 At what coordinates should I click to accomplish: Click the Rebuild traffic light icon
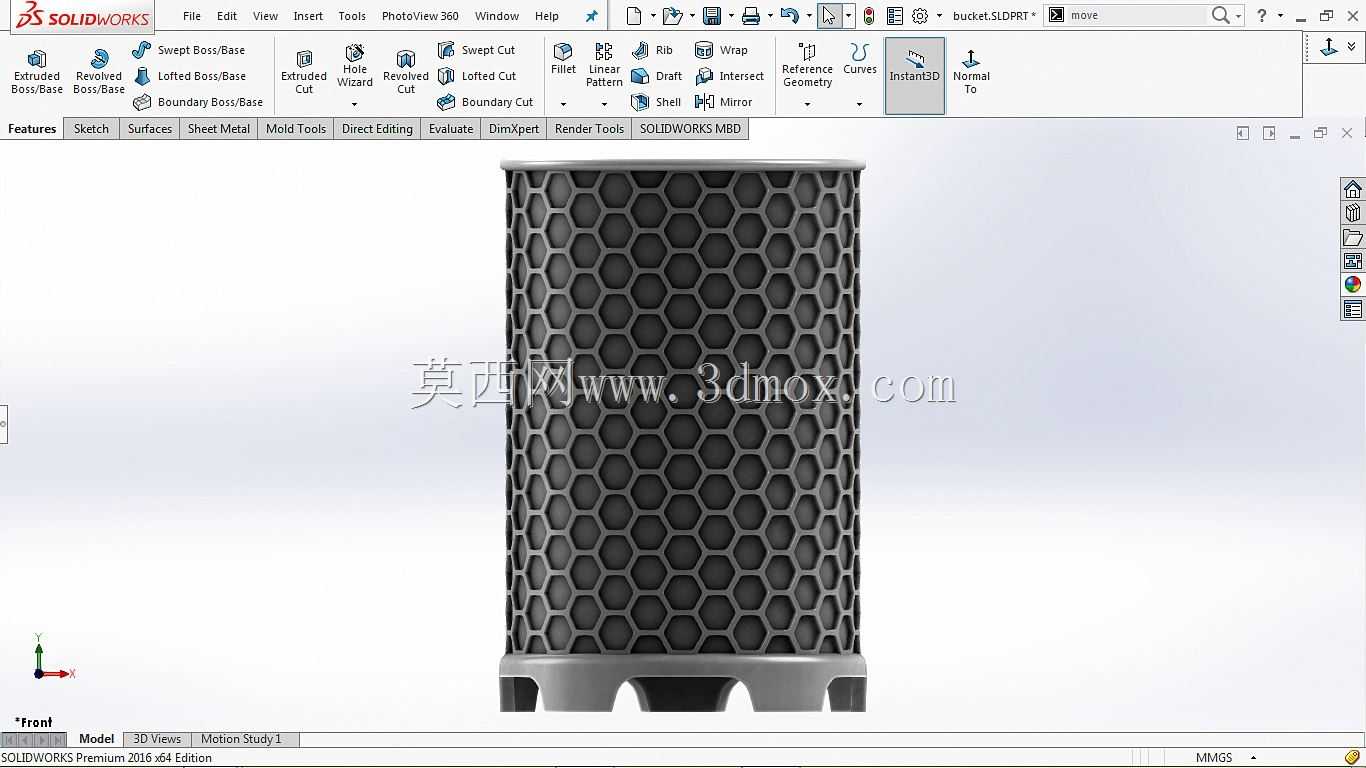869,16
